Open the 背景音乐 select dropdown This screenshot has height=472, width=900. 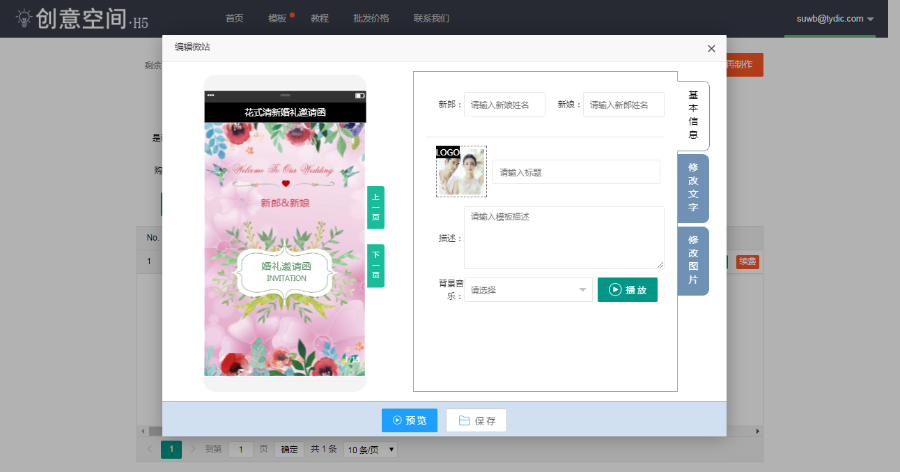(x=528, y=289)
